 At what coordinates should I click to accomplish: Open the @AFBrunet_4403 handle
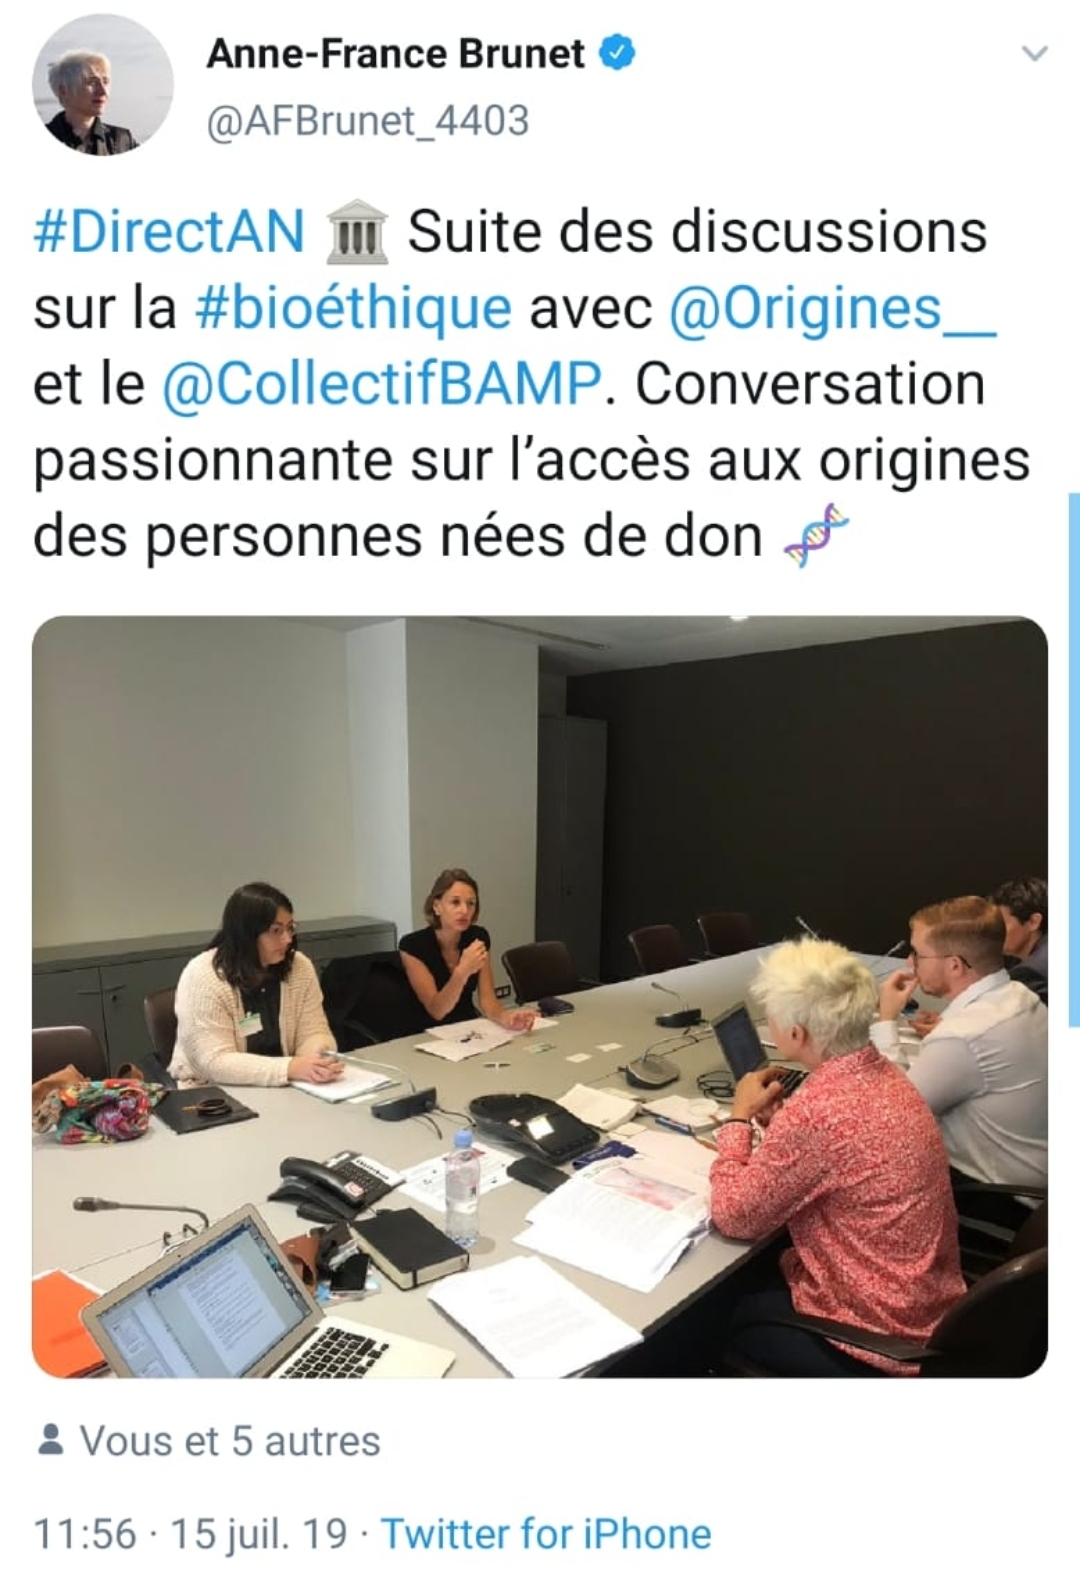pyautogui.click(x=368, y=121)
